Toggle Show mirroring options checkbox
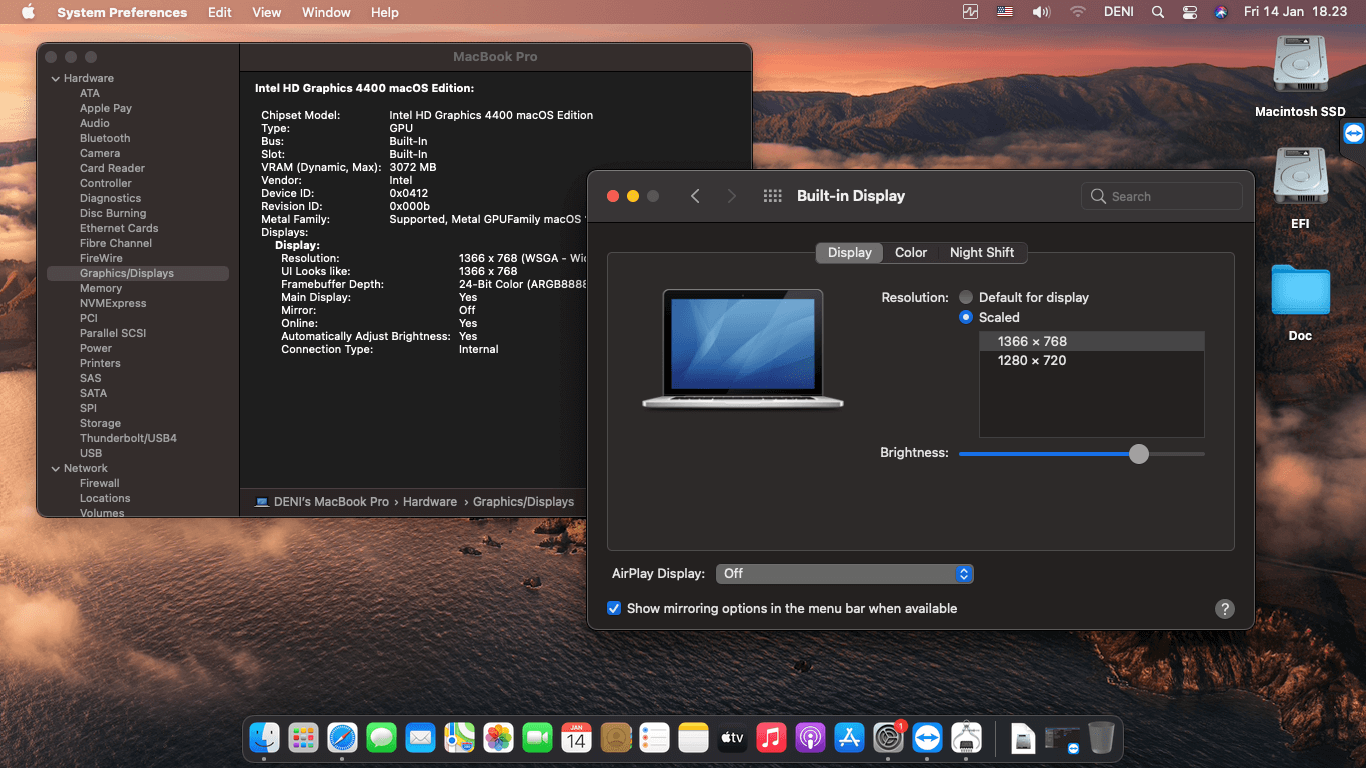The height and width of the screenshot is (768, 1366). pos(614,608)
